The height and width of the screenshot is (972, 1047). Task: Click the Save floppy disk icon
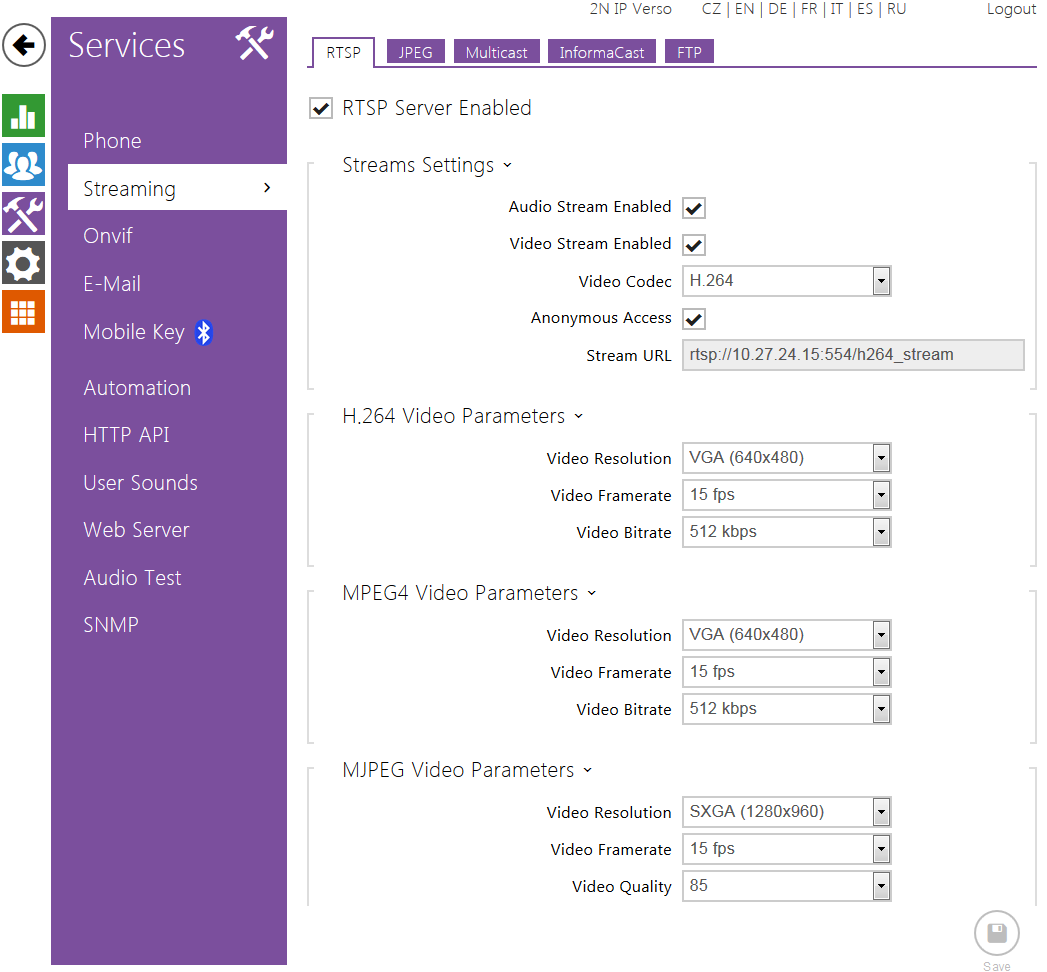point(996,934)
